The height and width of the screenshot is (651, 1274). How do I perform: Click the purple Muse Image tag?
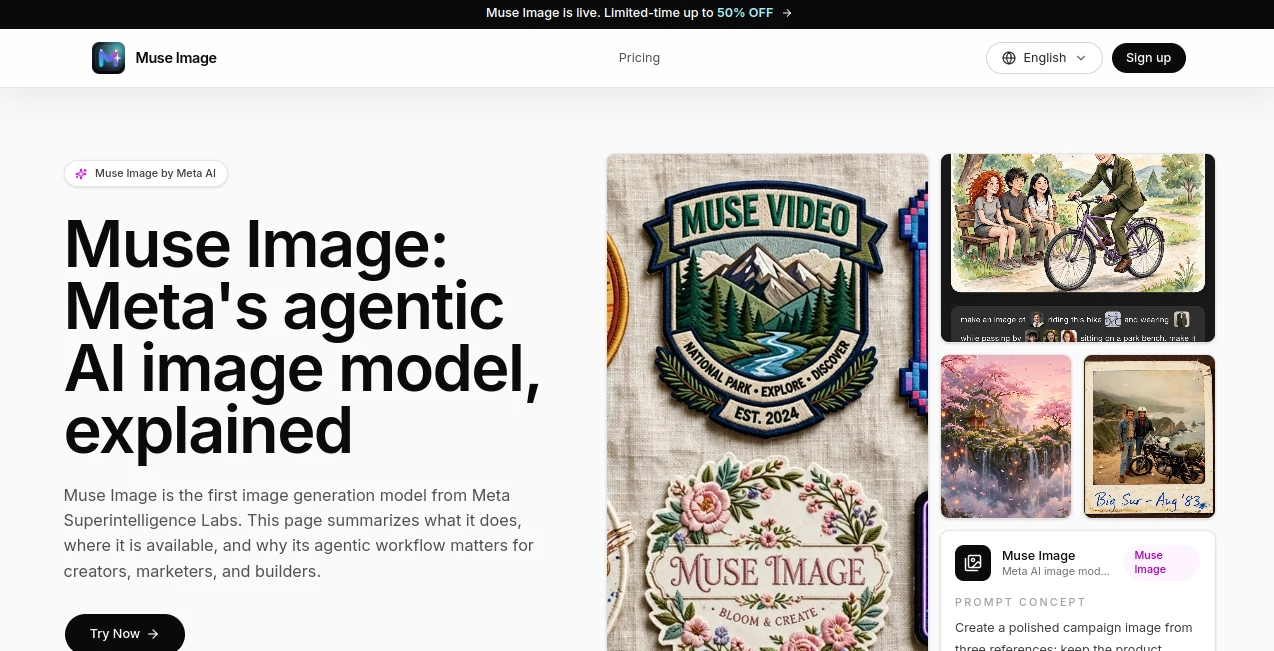(1161, 562)
